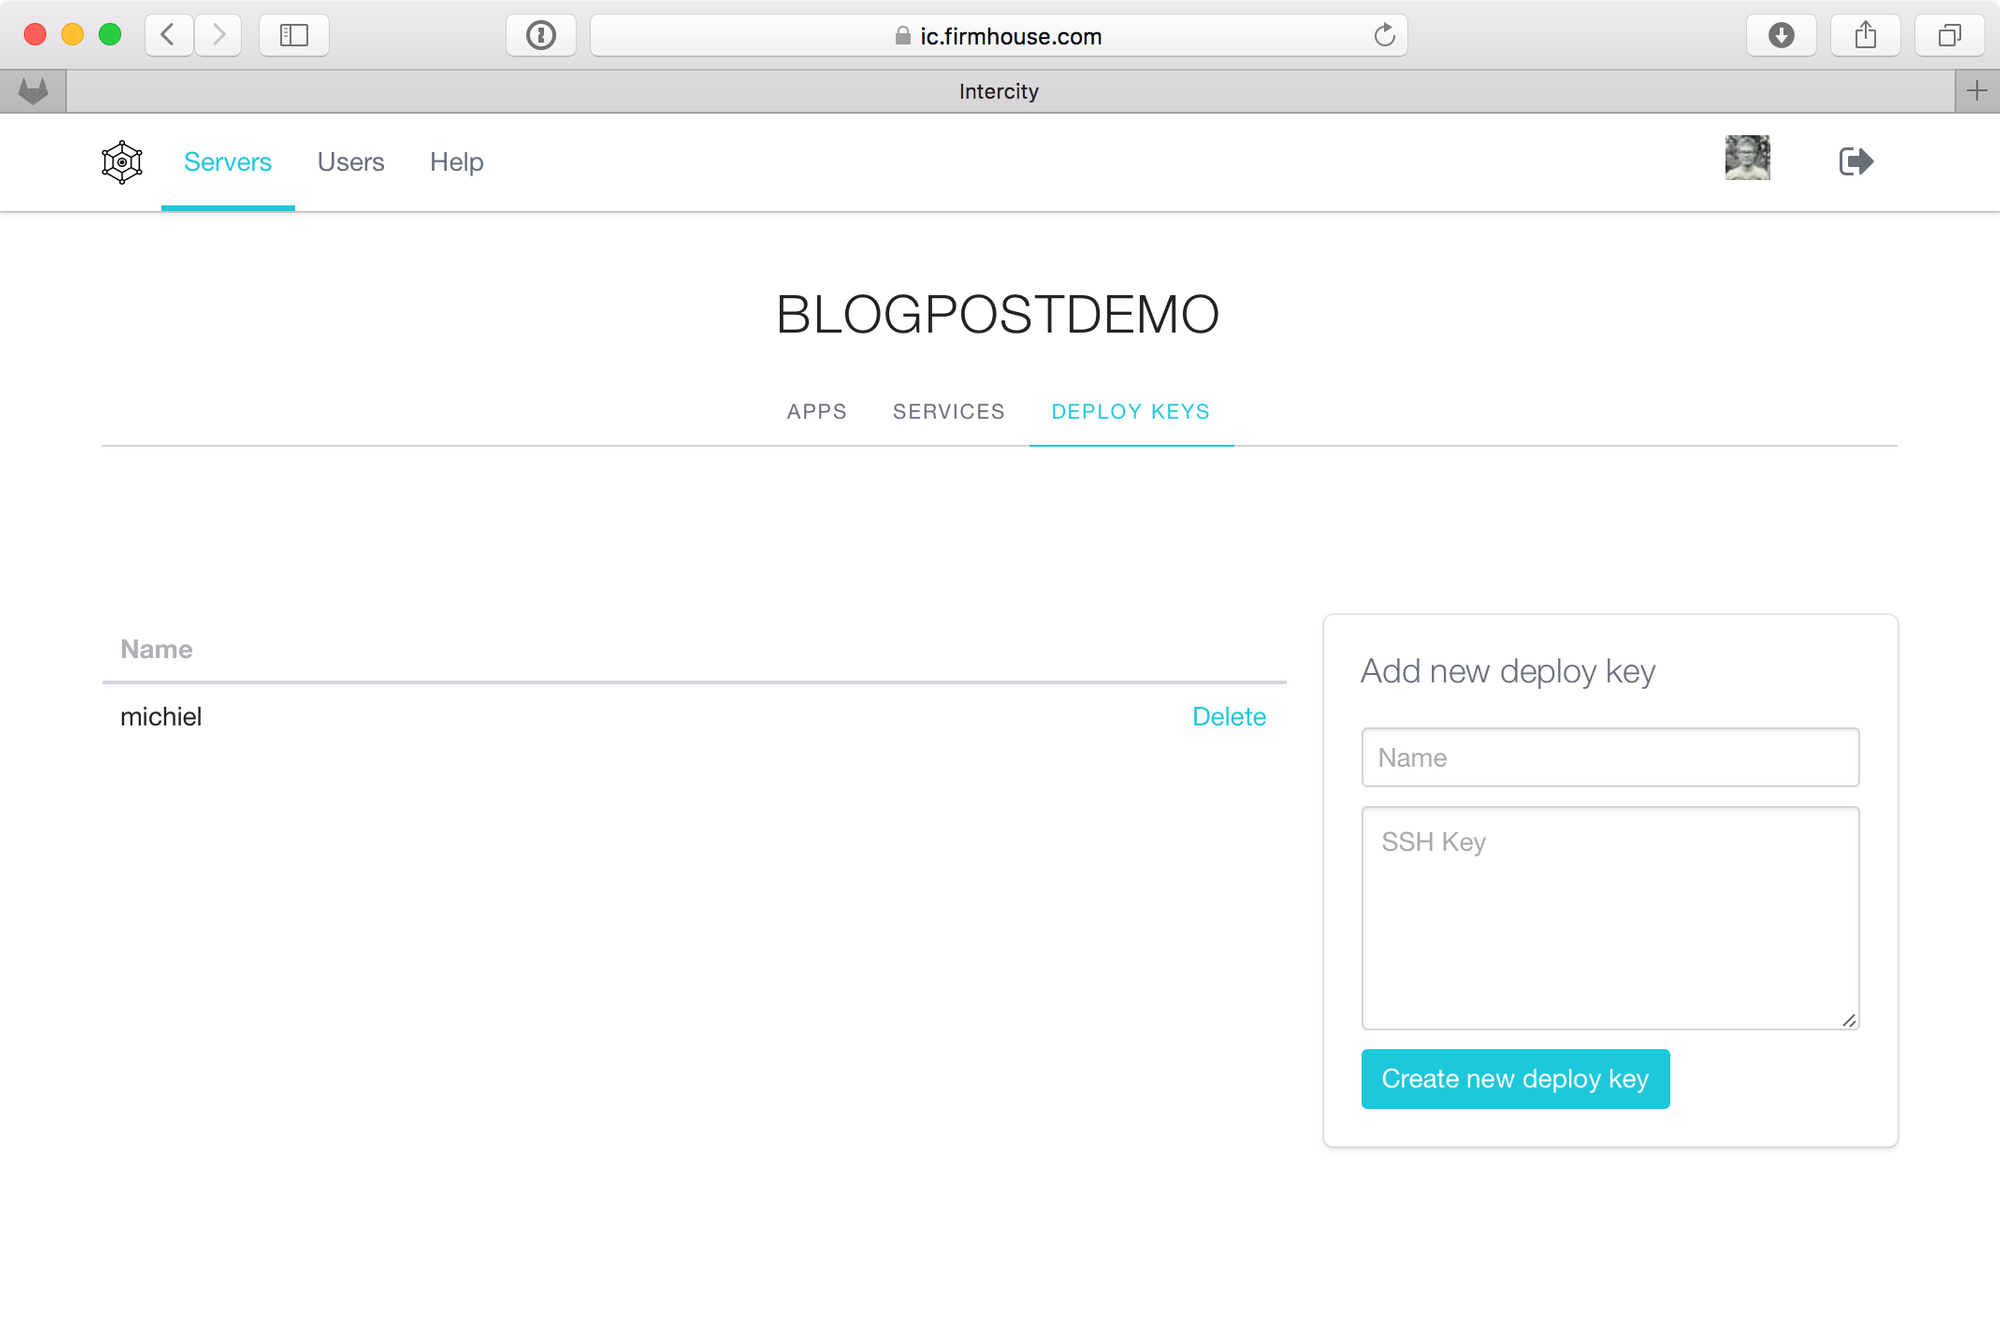Switch to the Apps tab
2000x1334 pixels.
[816, 412]
